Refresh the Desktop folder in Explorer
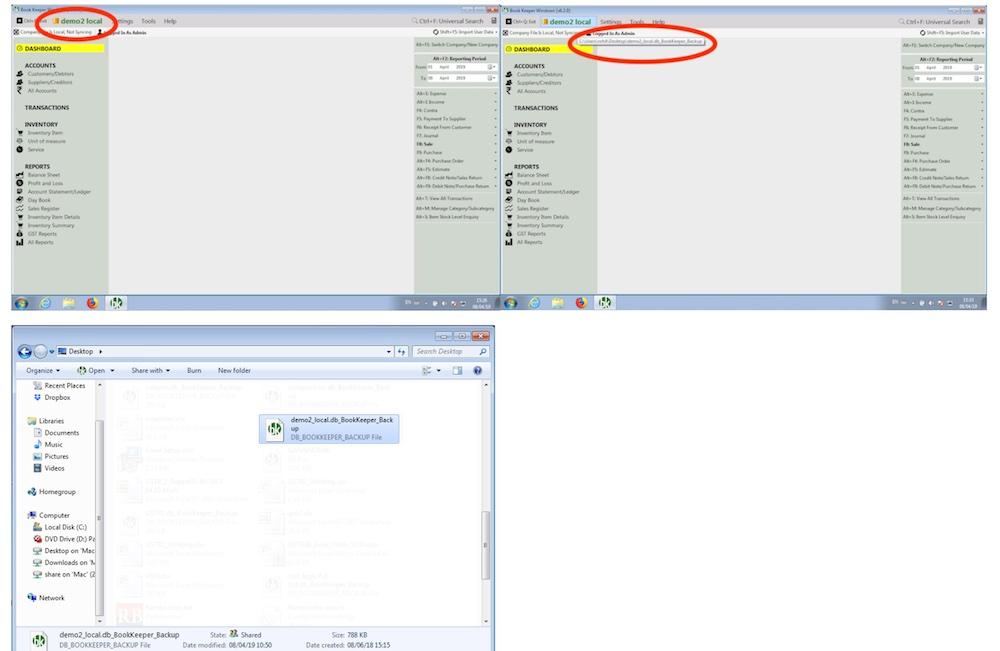1000x651 pixels. [401, 351]
